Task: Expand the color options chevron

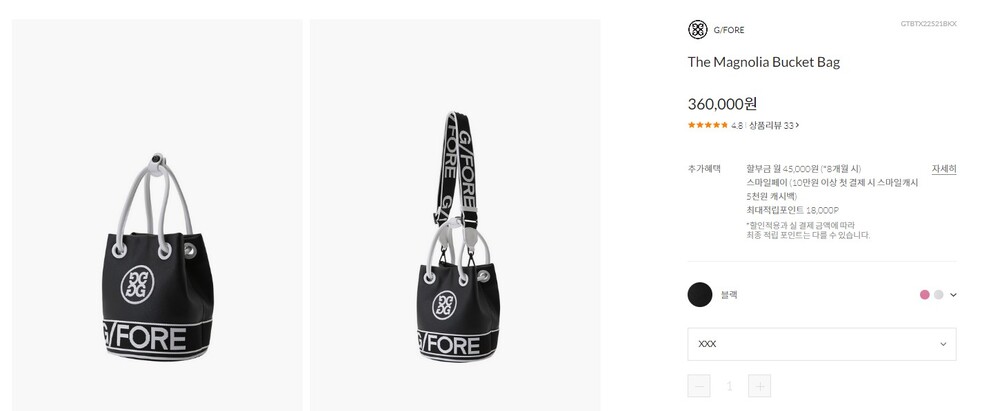Action: pyautogui.click(x=954, y=294)
